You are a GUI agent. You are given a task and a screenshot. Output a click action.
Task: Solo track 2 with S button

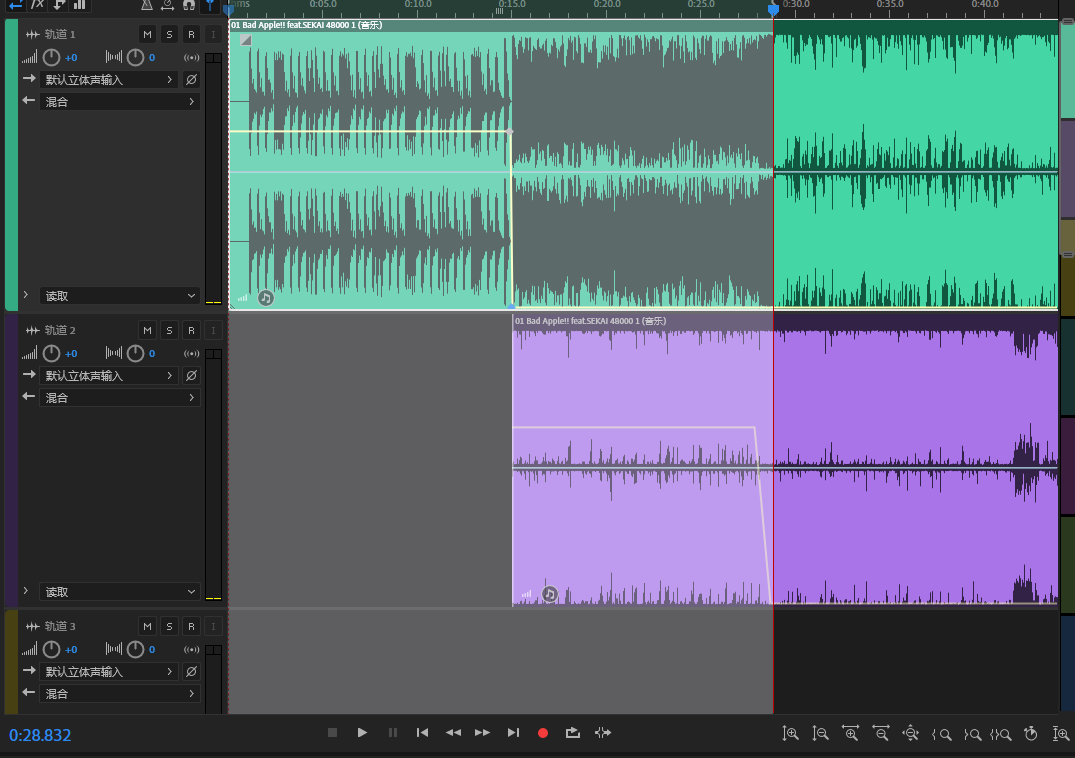[x=169, y=330]
